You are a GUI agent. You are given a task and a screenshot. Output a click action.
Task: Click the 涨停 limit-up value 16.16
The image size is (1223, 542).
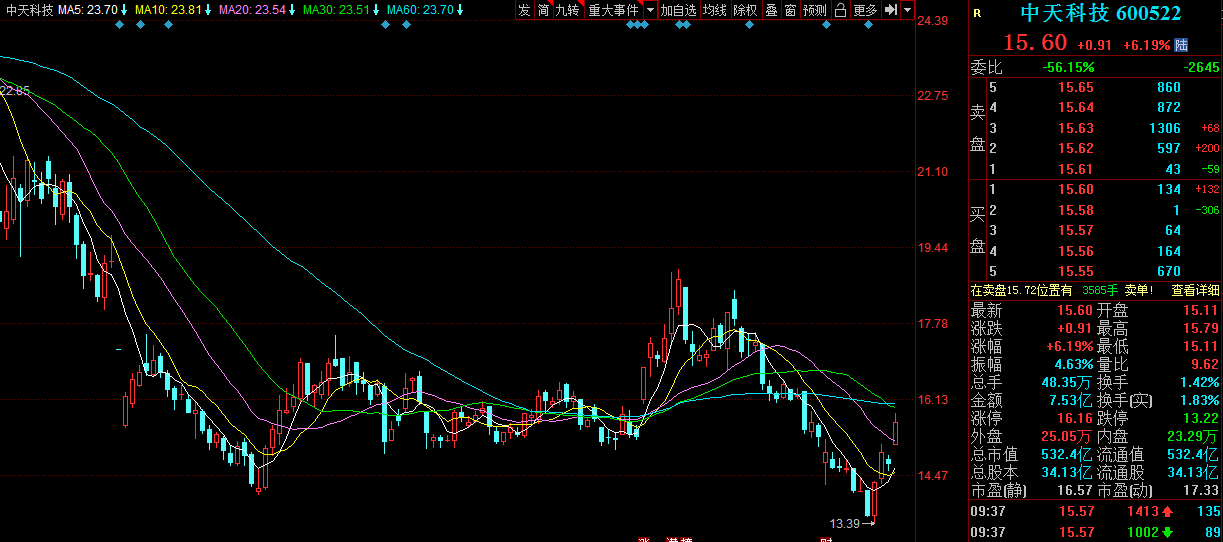[x=1074, y=418]
